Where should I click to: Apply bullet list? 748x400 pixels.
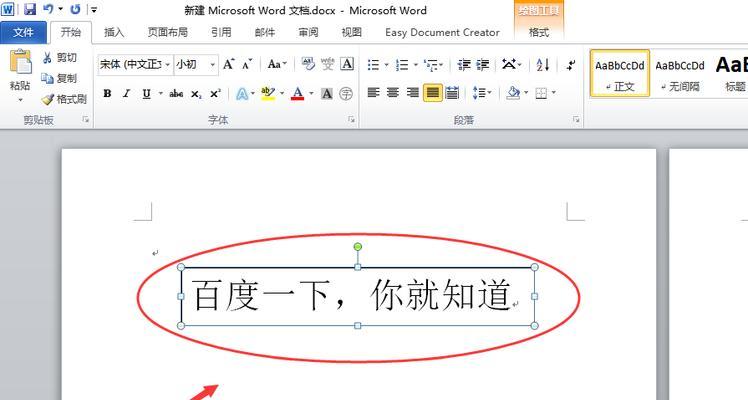(374, 64)
